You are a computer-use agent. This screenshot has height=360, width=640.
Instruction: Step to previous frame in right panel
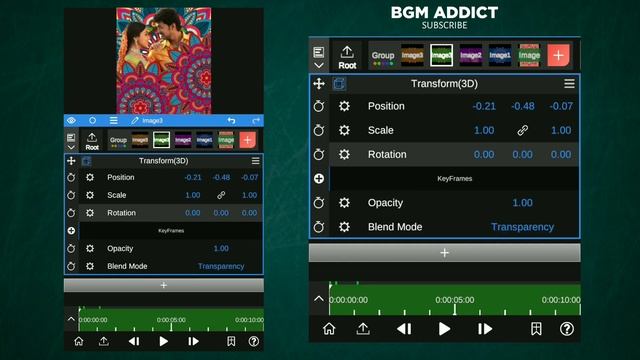click(404, 329)
